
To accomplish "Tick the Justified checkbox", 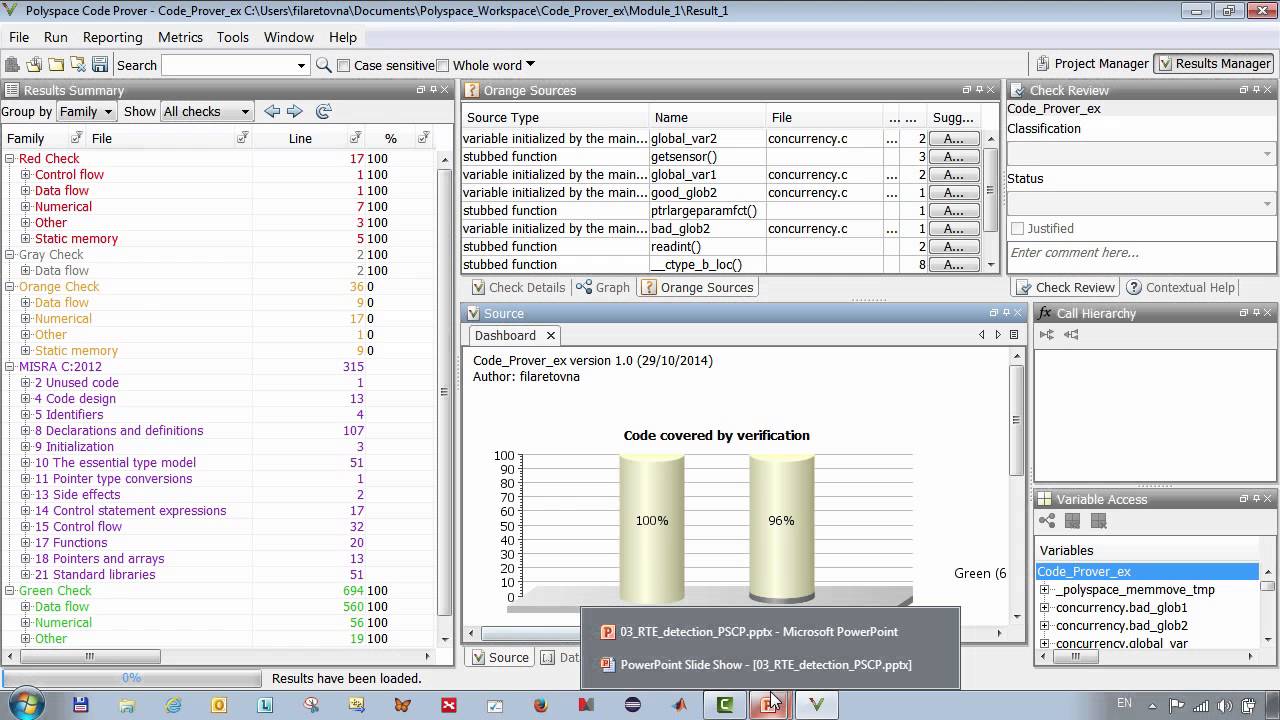I will pyautogui.click(x=1017, y=229).
